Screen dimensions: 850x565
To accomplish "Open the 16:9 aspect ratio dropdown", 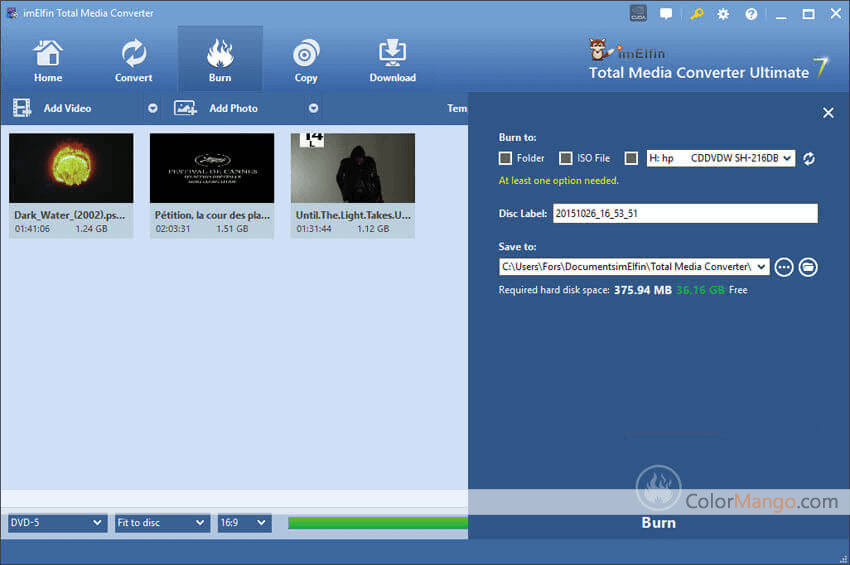I will point(244,523).
